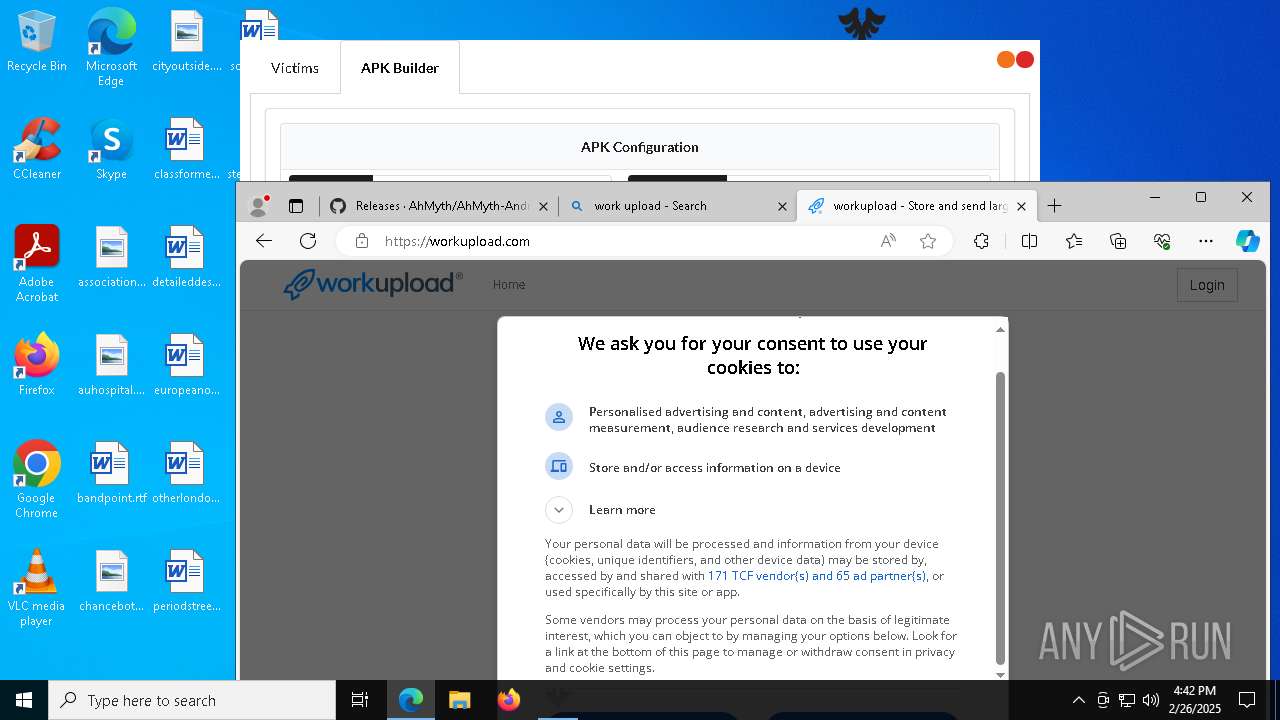Refresh the workupload page
The width and height of the screenshot is (1280, 720).
[x=308, y=241]
